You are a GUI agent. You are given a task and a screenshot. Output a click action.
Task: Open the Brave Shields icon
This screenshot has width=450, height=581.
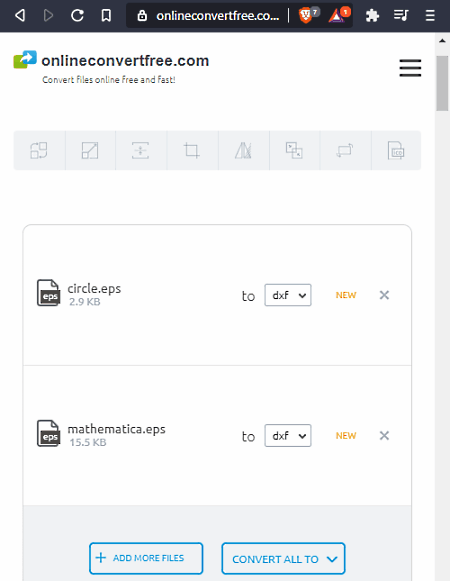tap(305, 16)
